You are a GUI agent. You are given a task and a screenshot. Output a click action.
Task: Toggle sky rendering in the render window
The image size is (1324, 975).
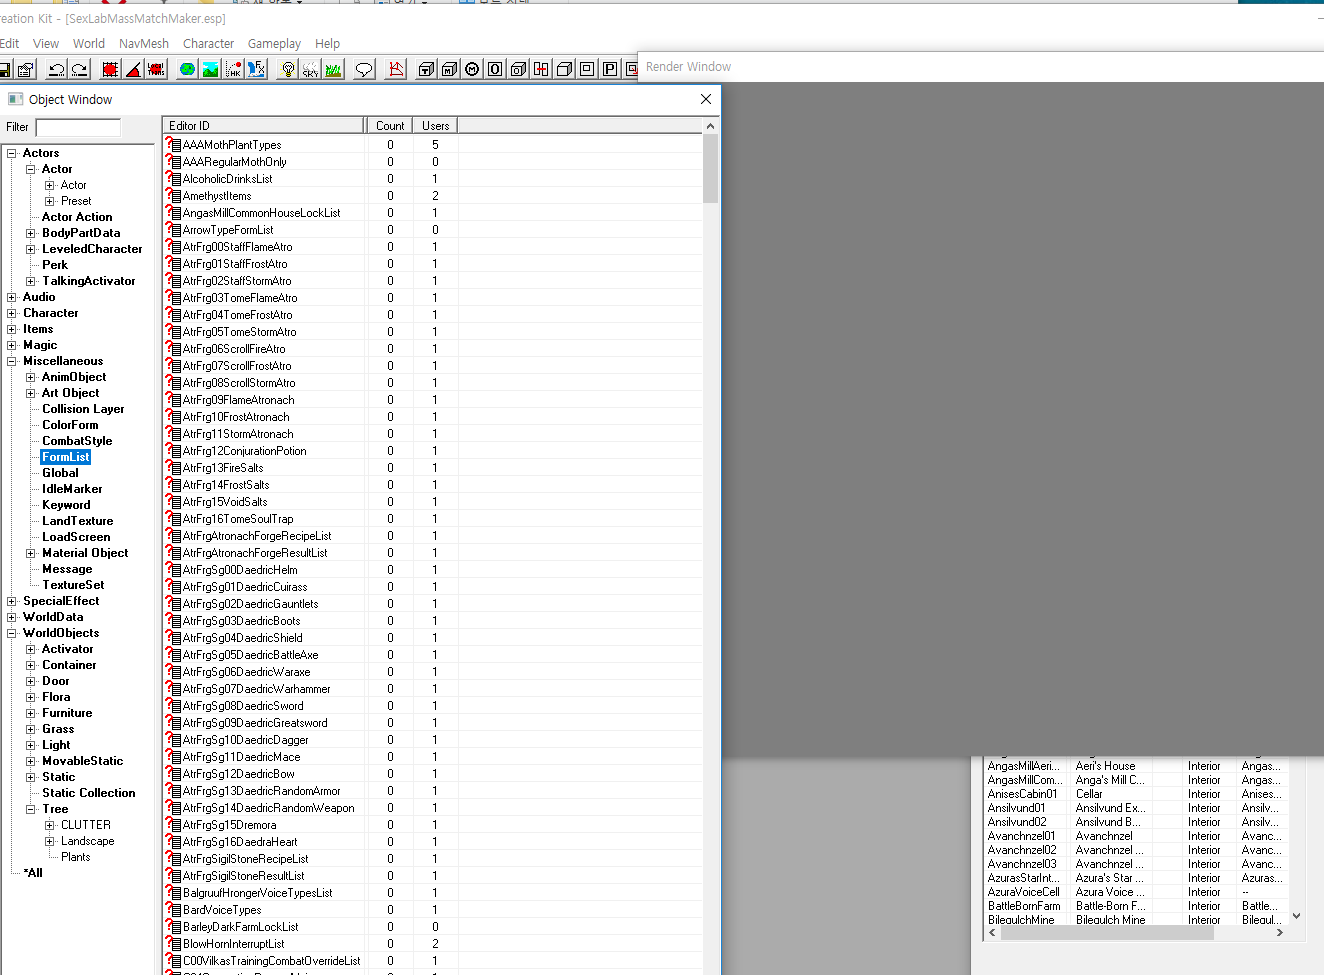tap(312, 69)
